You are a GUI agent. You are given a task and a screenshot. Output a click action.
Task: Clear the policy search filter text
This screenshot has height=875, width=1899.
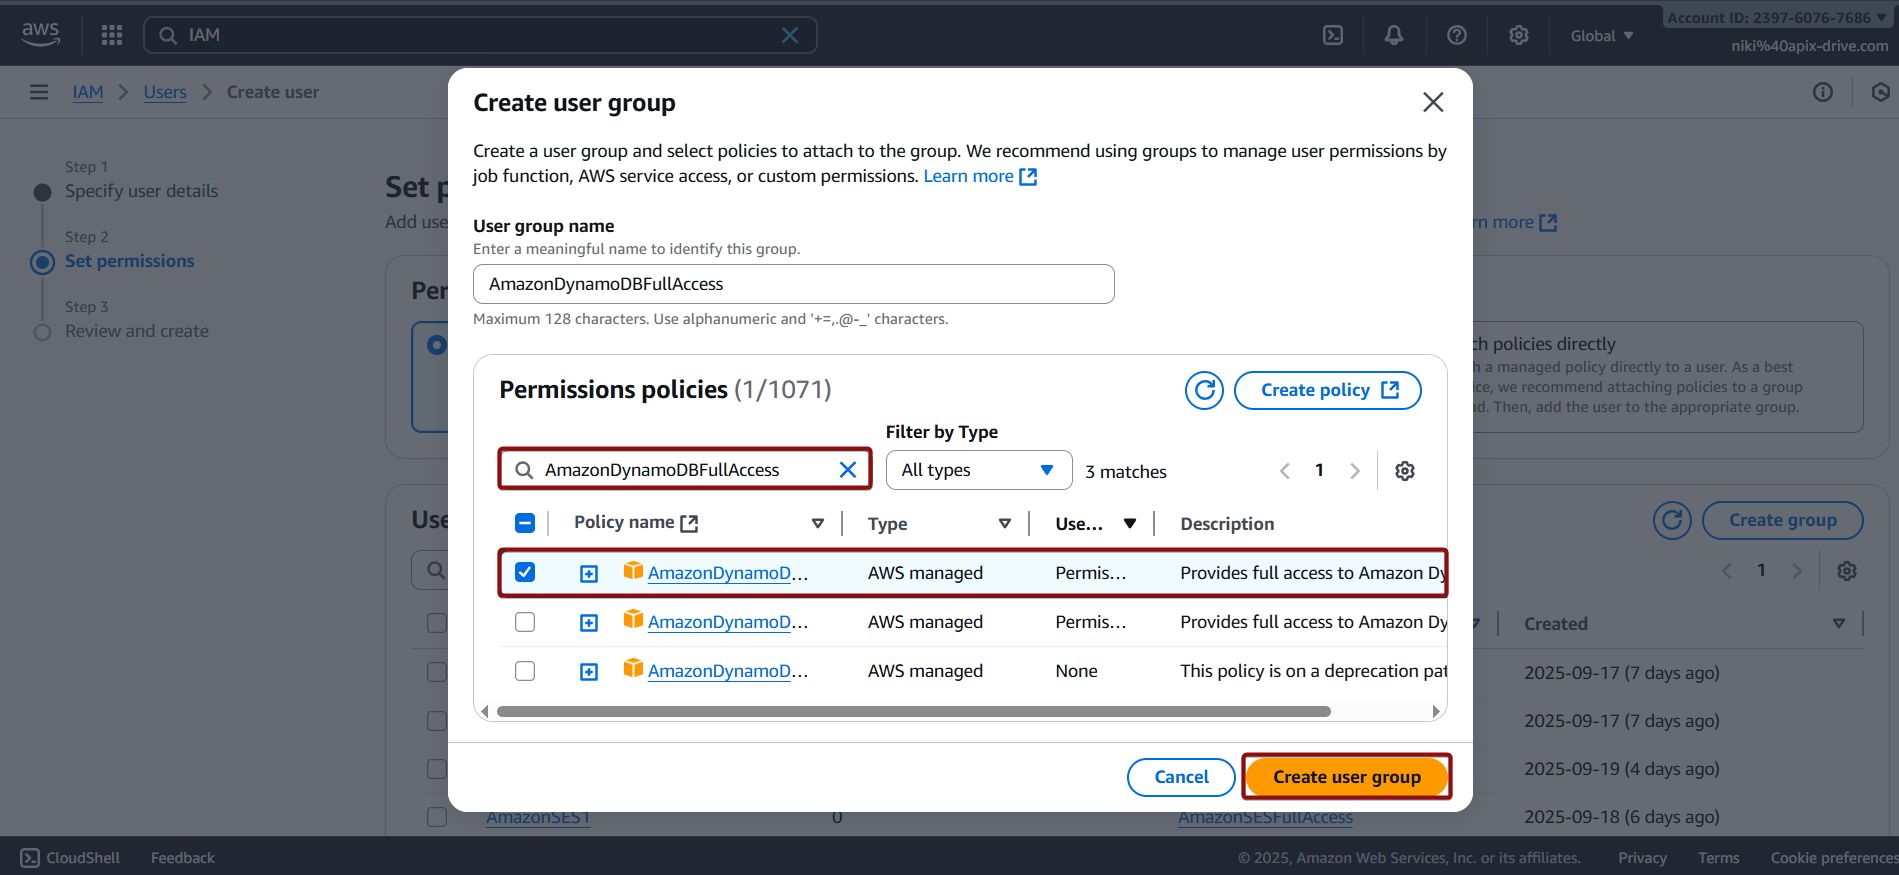[848, 470]
